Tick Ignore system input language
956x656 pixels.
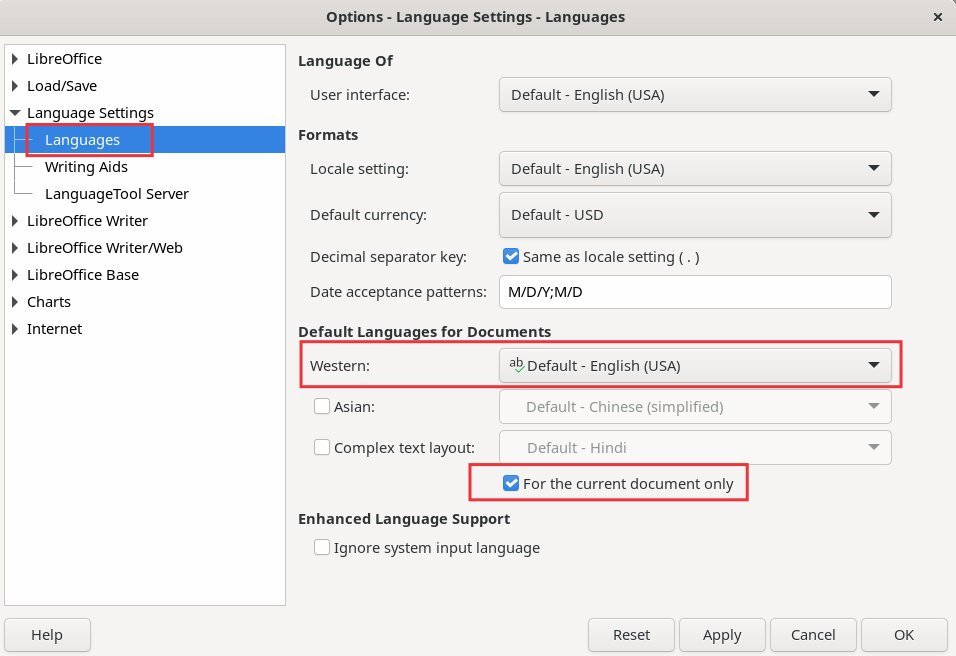pyautogui.click(x=322, y=547)
